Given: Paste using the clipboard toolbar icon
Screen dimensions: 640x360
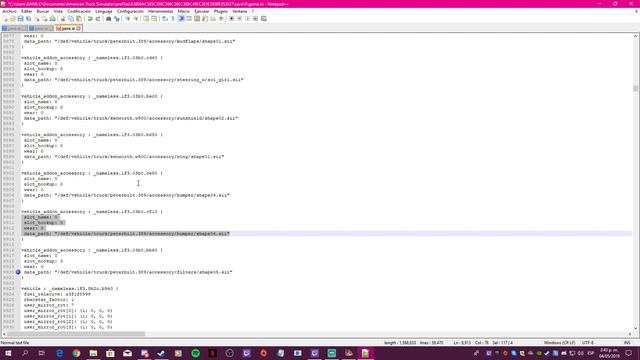Looking at the screenshot, I should click(x=79, y=19).
